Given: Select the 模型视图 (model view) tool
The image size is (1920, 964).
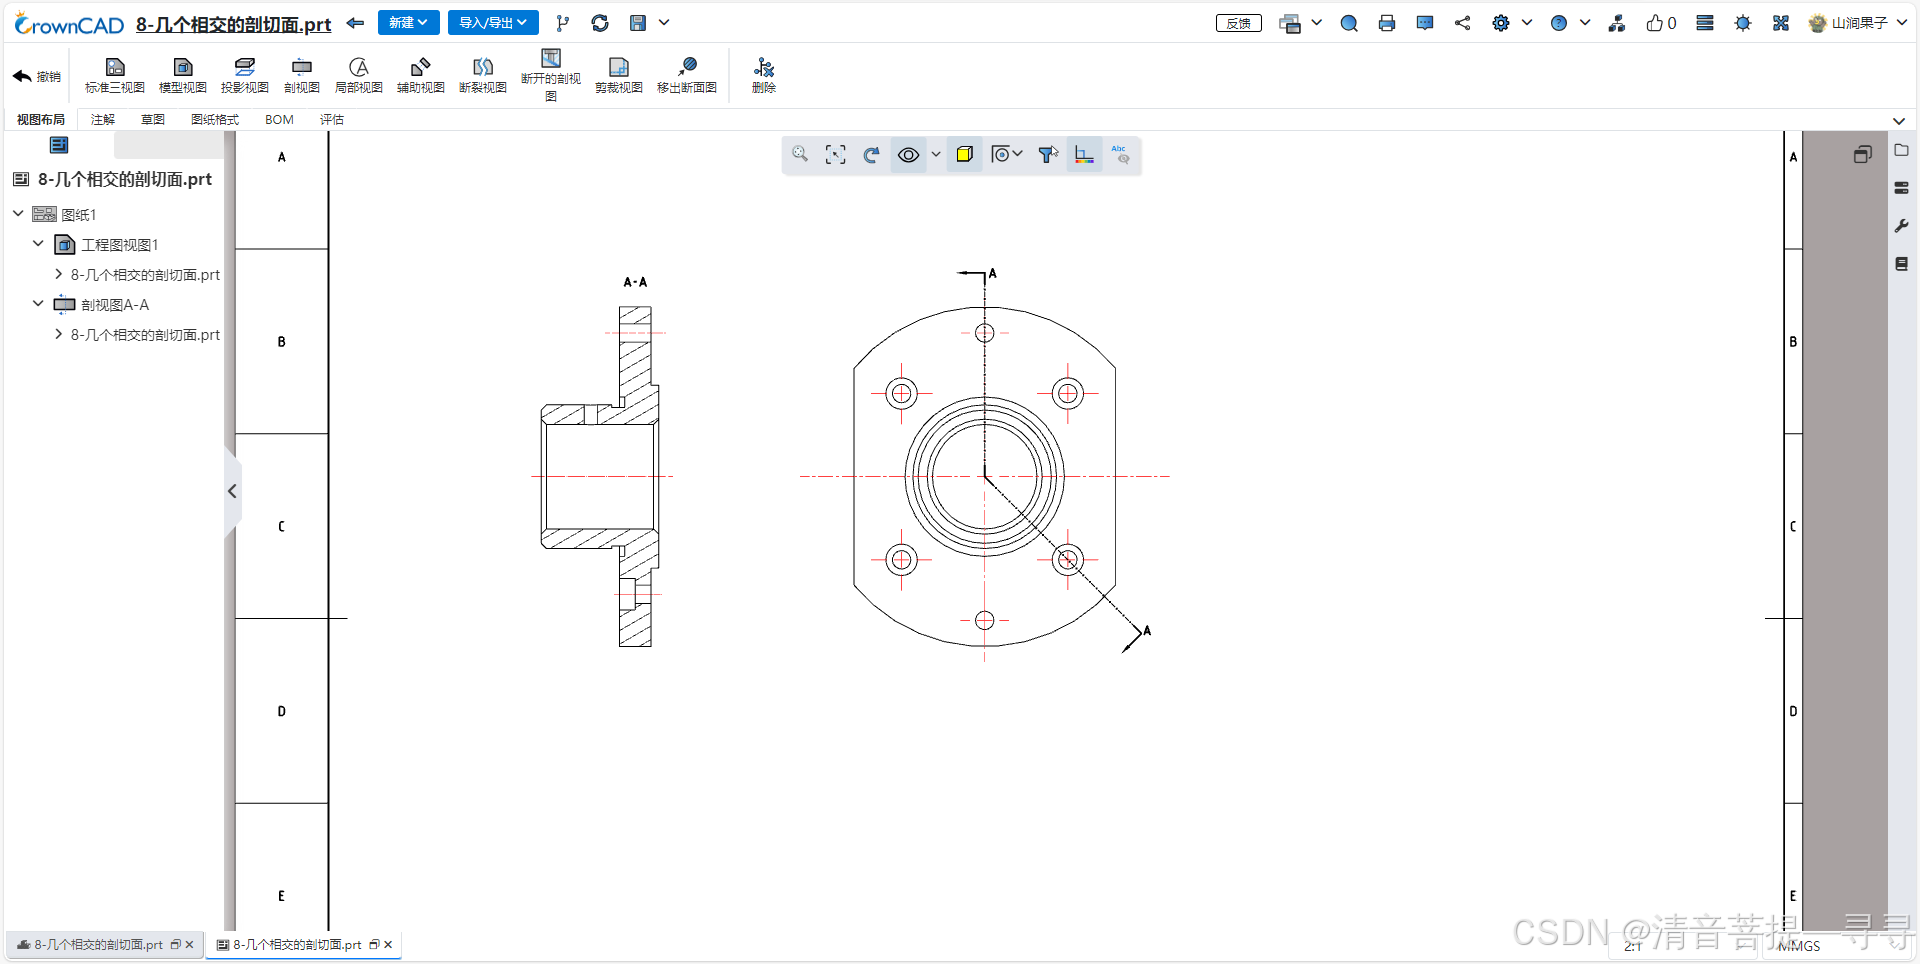Looking at the screenshot, I should (183, 76).
